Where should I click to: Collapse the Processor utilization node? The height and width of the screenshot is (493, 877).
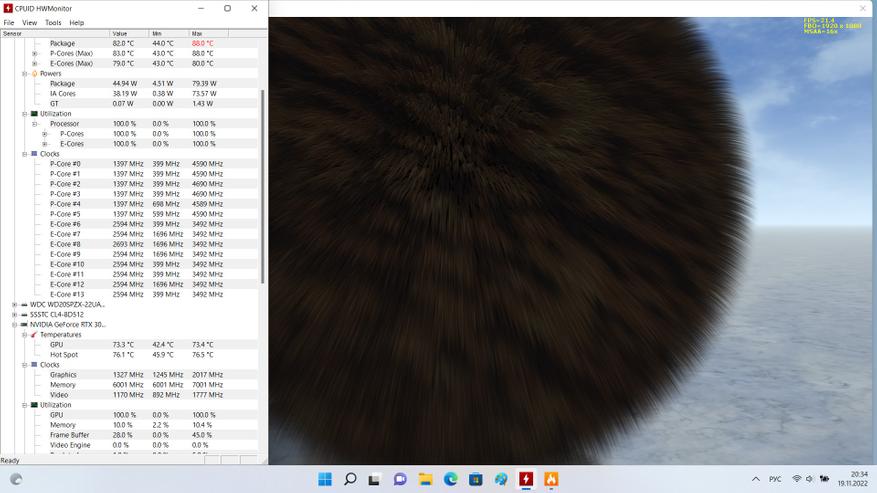point(35,124)
